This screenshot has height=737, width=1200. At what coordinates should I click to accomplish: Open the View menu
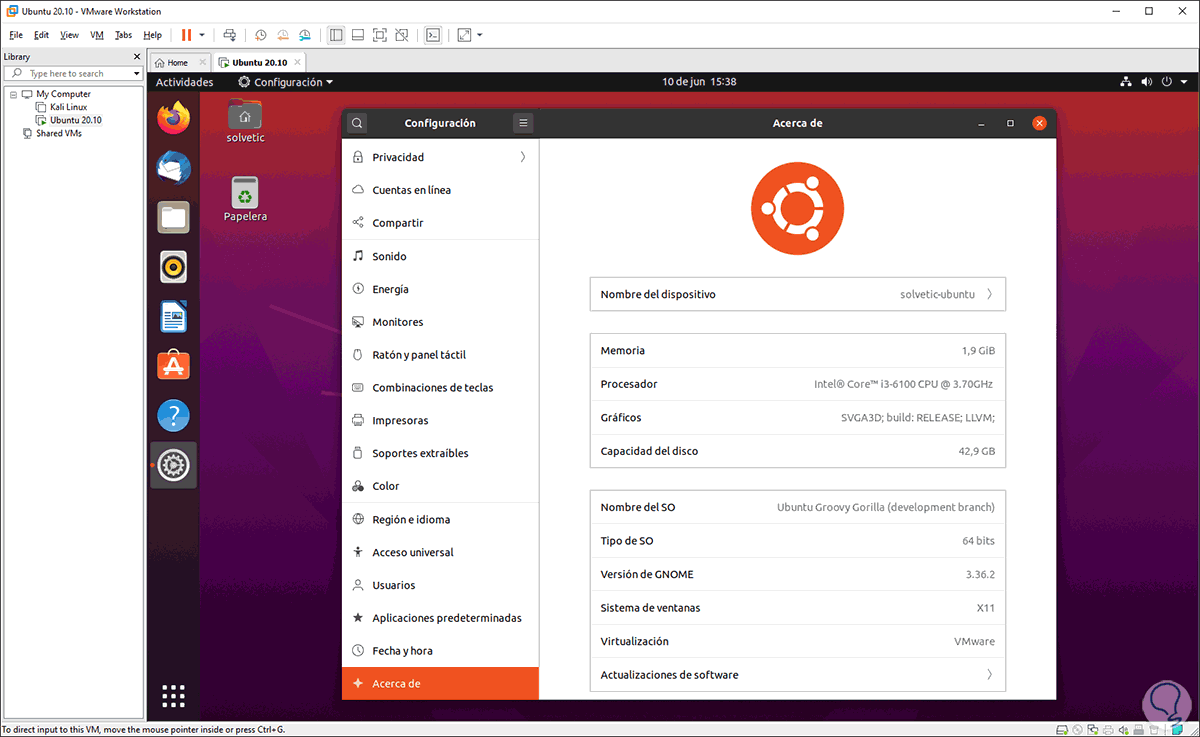coord(69,35)
